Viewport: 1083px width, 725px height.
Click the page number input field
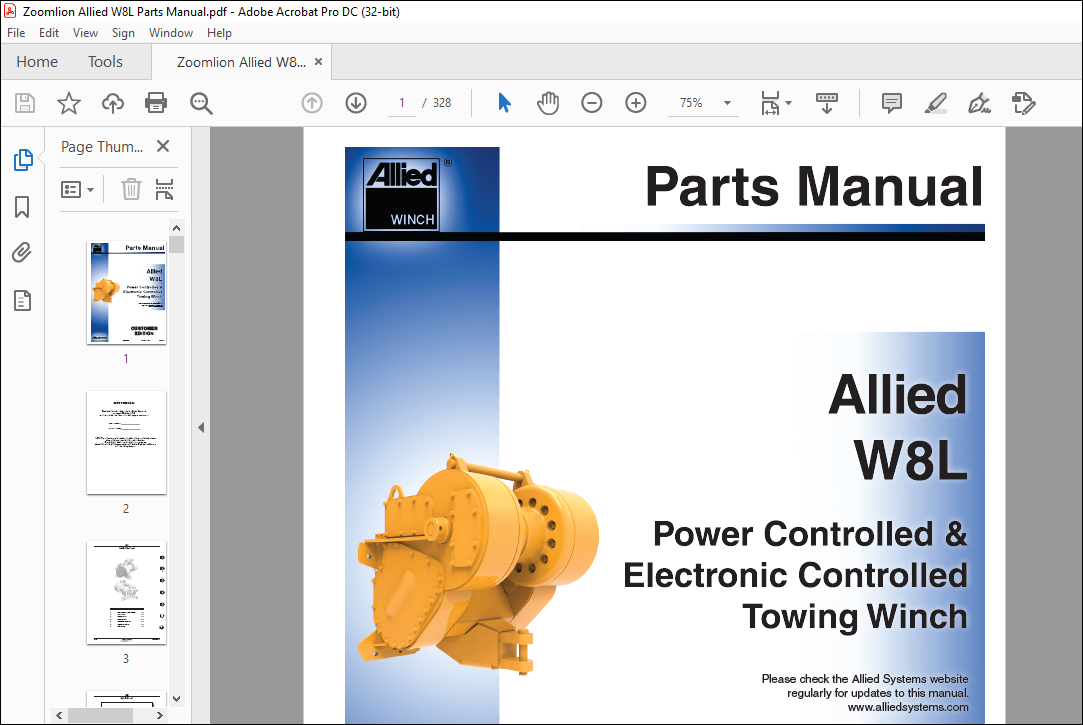point(402,103)
